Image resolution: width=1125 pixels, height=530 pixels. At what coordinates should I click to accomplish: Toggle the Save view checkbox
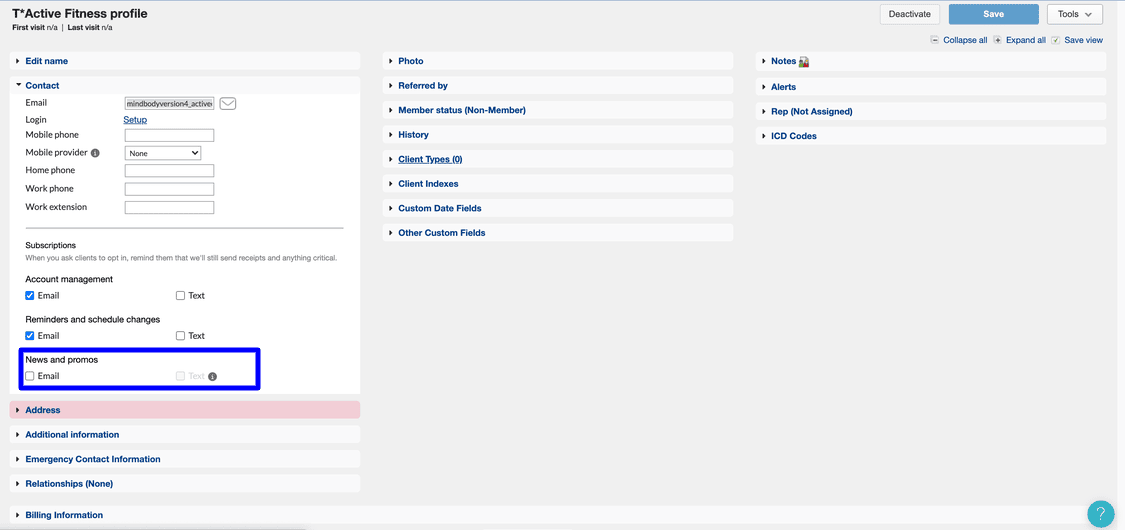pos(1055,40)
